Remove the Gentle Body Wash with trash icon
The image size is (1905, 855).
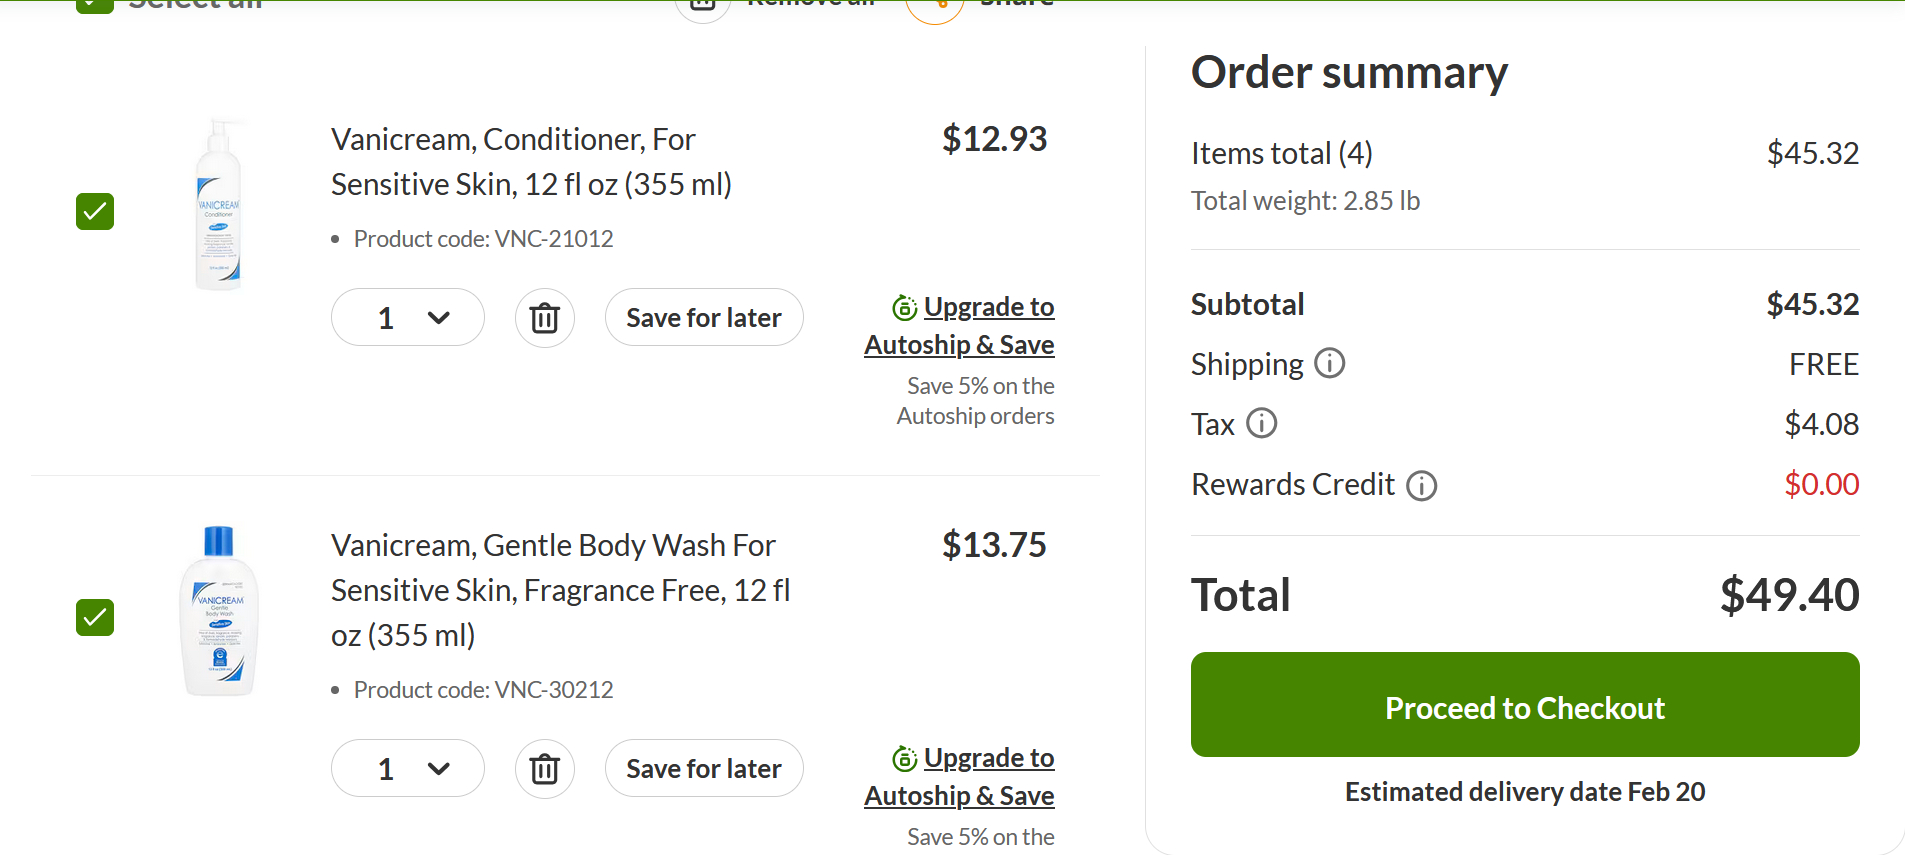(544, 769)
